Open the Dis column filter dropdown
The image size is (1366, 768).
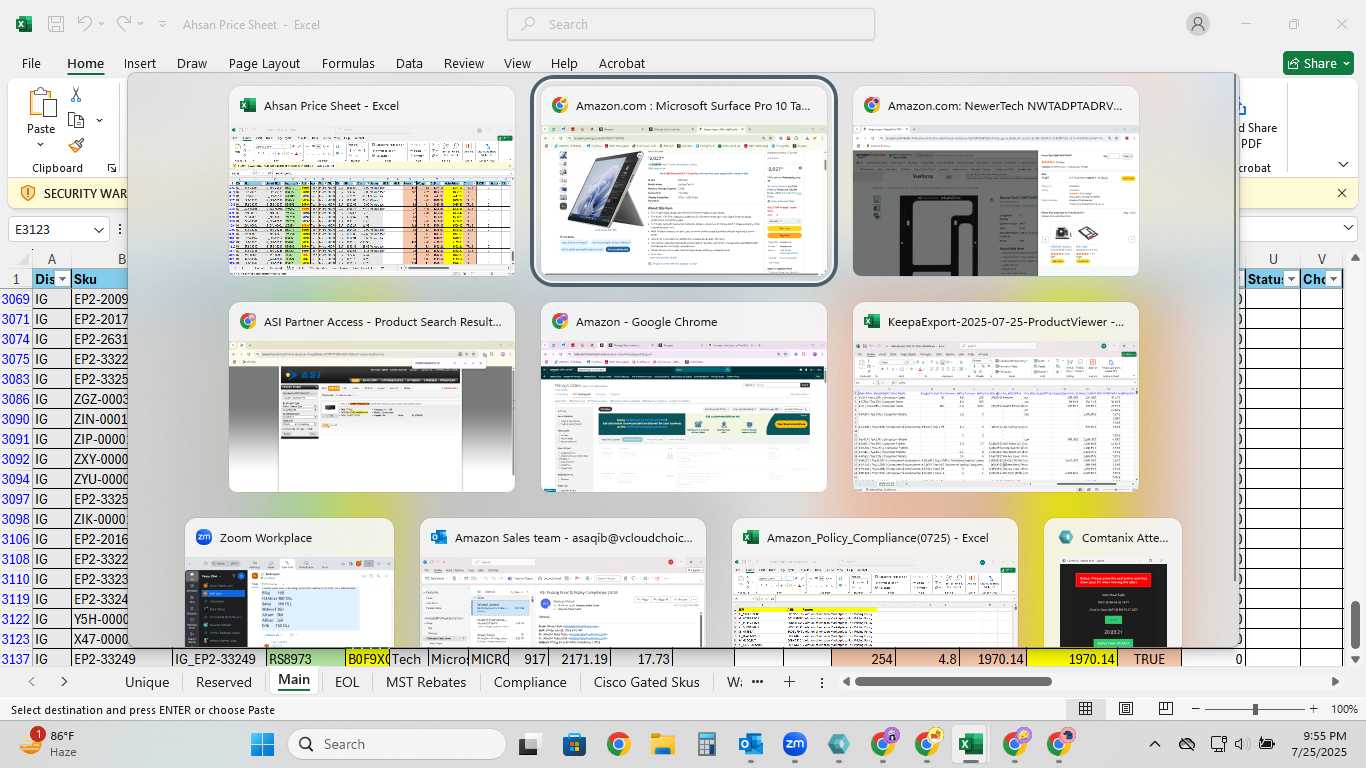[62, 279]
